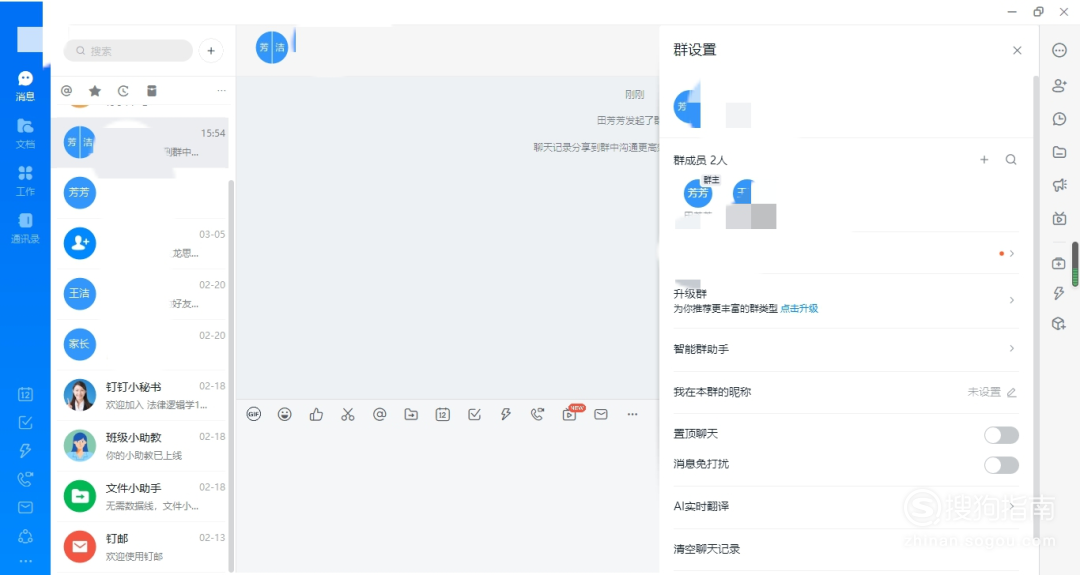Click the GIF icon in chat toolbar
1080x575 pixels.
pos(253,414)
